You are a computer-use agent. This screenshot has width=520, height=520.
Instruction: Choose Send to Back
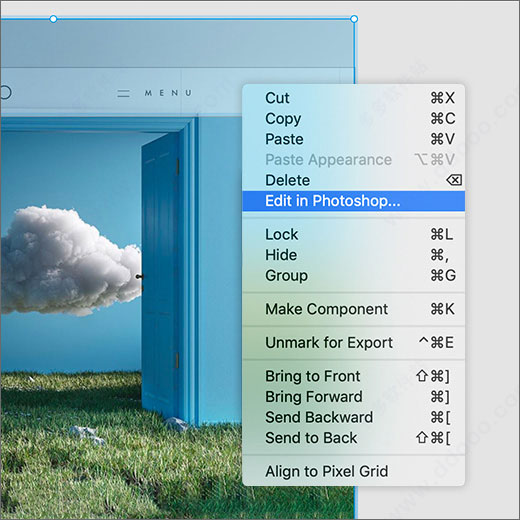tap(353, 438)
